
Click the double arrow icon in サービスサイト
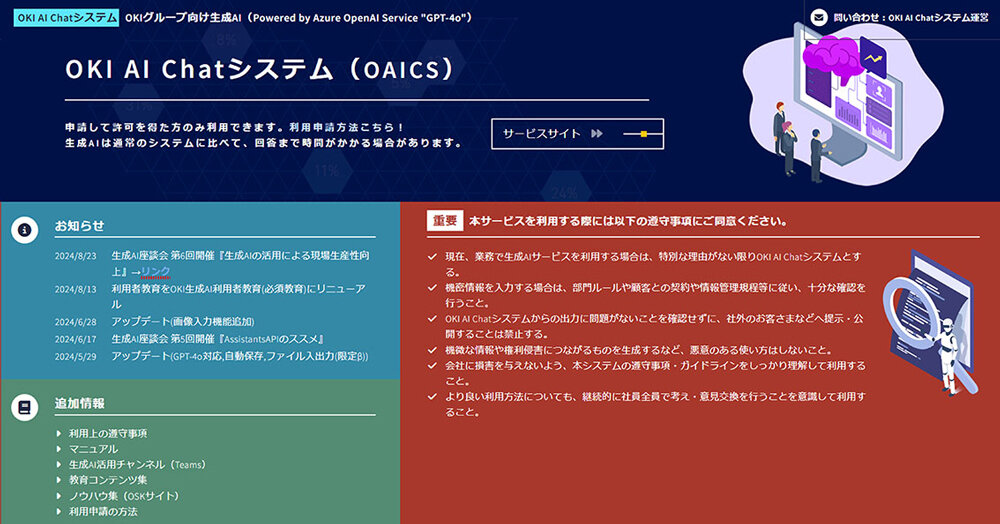click(597, 133)
